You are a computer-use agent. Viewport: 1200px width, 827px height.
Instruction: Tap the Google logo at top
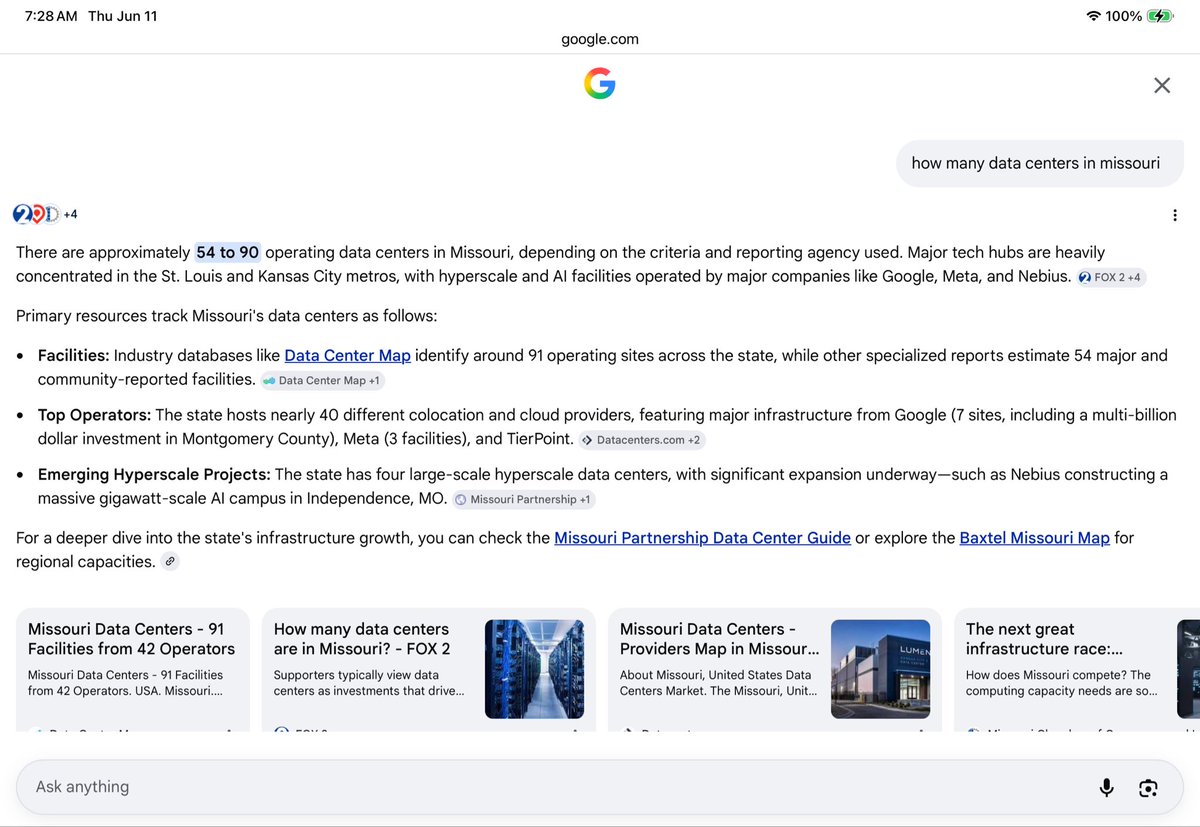coord(600,84)
